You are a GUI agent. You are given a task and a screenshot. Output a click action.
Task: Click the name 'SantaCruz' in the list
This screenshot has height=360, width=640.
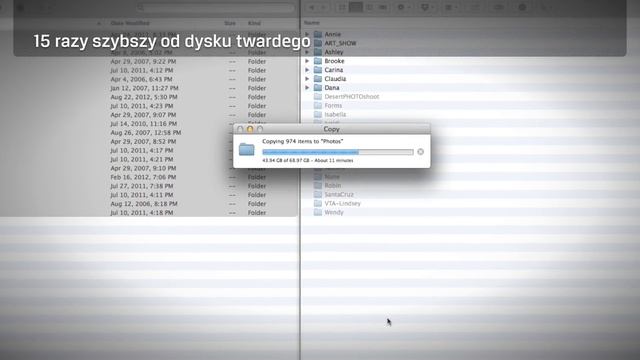(x=339, y=195)
